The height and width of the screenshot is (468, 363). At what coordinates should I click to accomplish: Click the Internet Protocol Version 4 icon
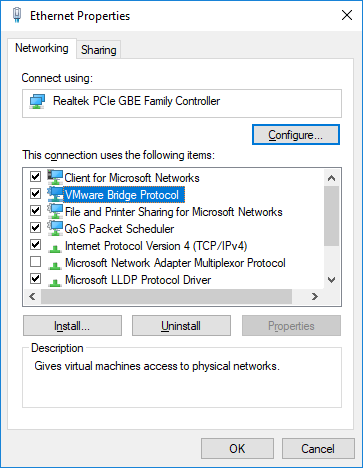pos(55,248)
